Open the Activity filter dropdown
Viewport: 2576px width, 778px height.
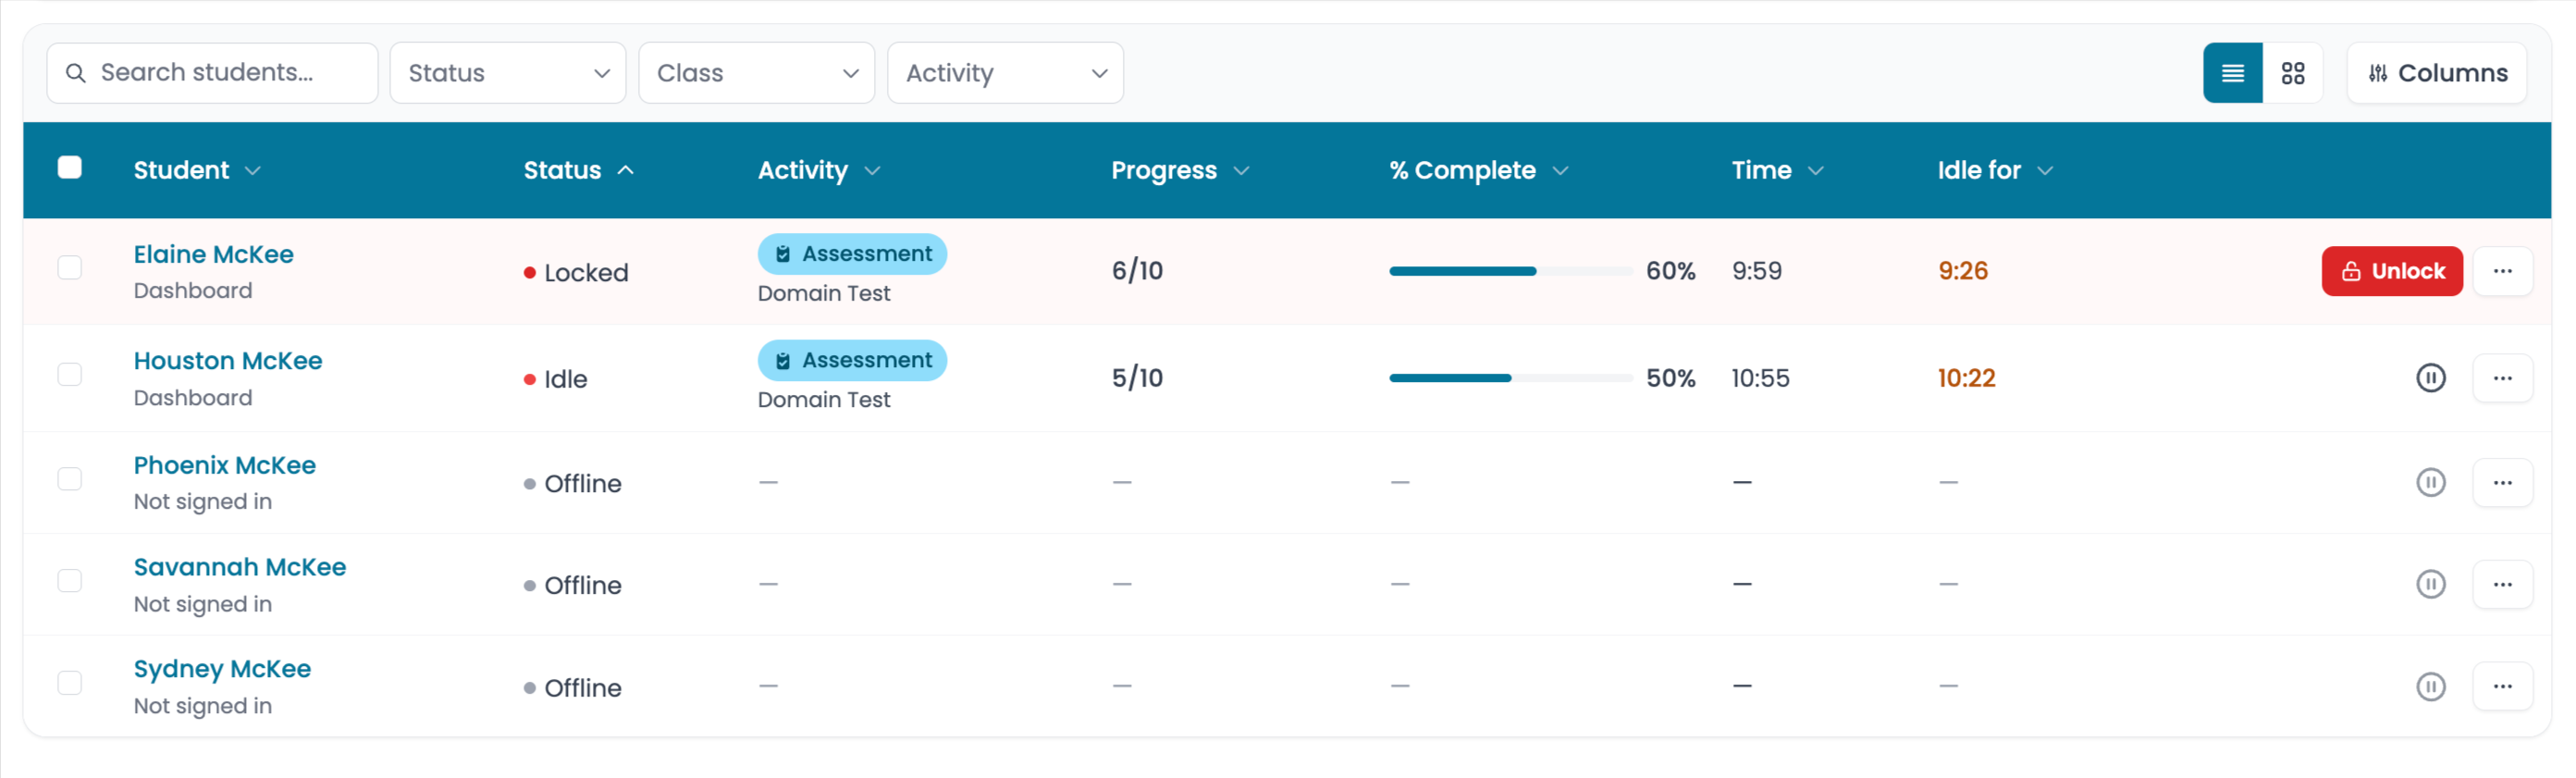tap(1005, 73)
